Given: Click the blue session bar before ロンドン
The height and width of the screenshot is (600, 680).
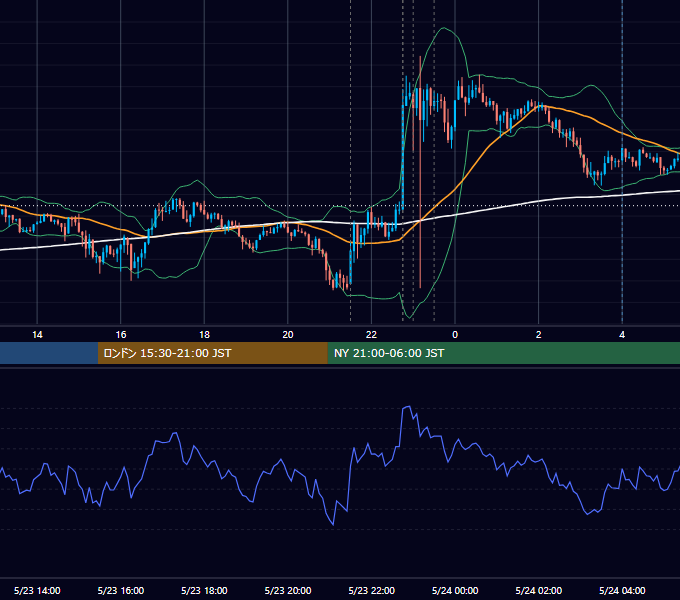Looking at the screenshot, I should (49, 353).
